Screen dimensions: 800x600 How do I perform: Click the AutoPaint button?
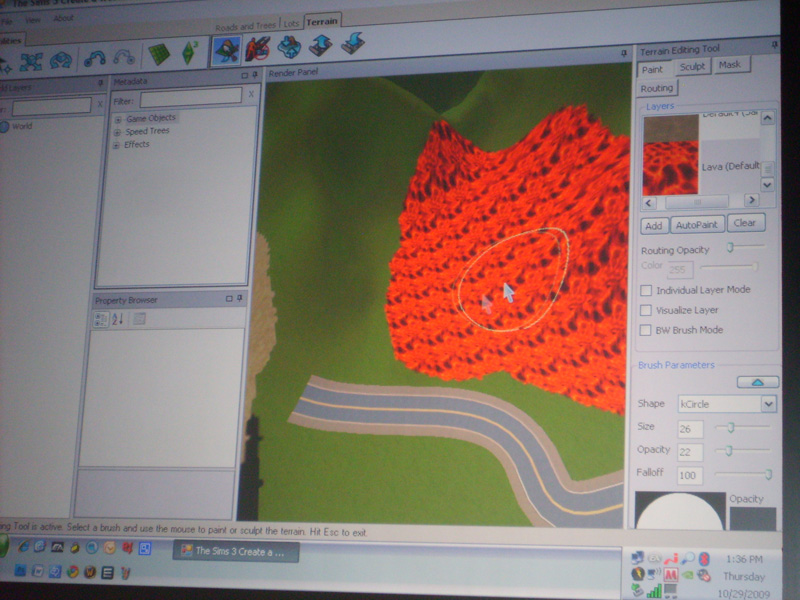click(x=696, y=224)
